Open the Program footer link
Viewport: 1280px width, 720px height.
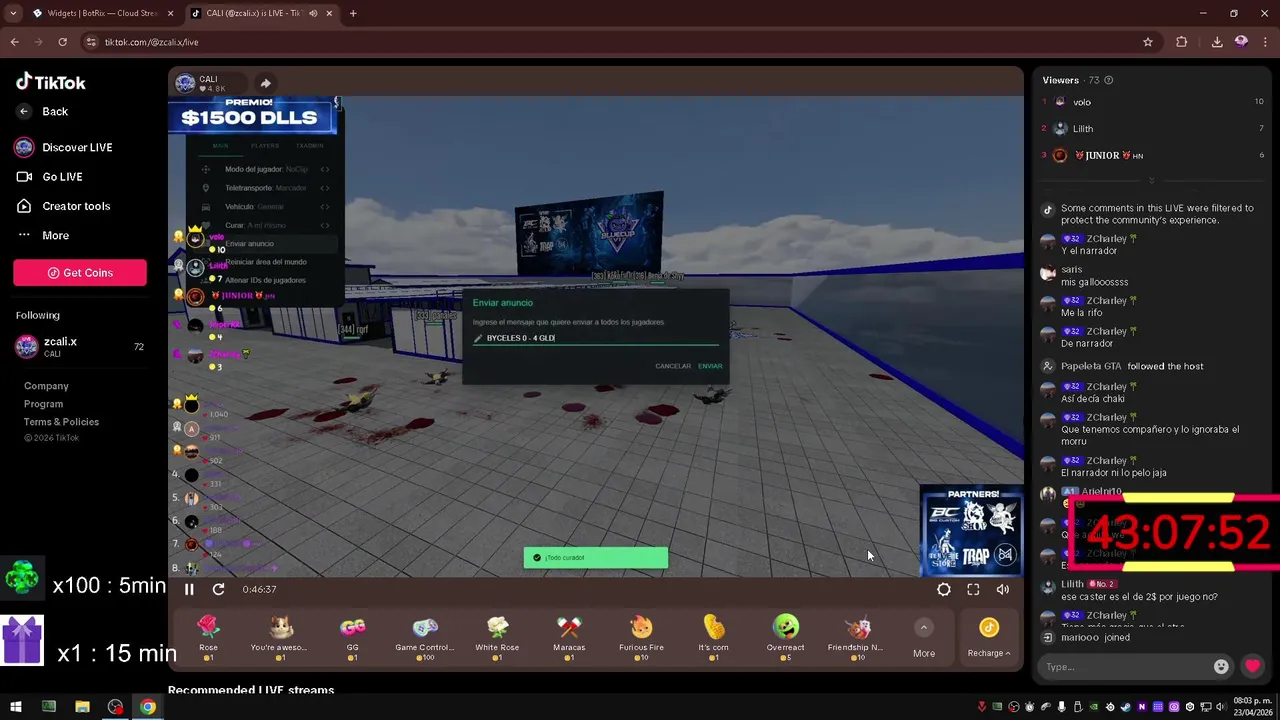coord(43,404)
